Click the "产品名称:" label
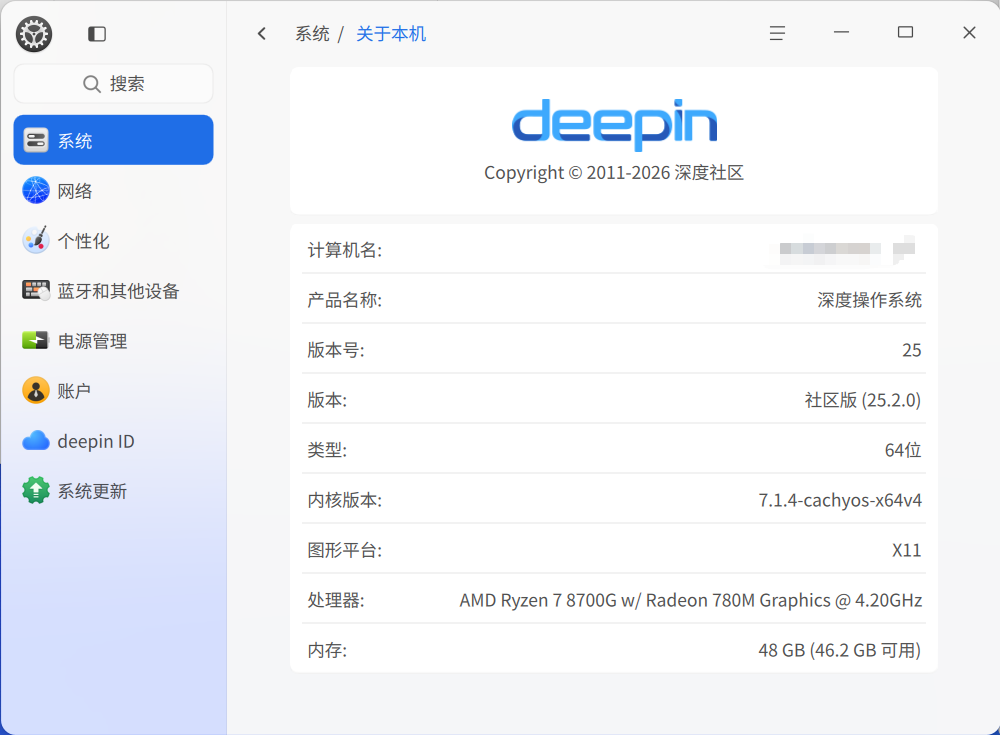 click(x=345, y=300)
